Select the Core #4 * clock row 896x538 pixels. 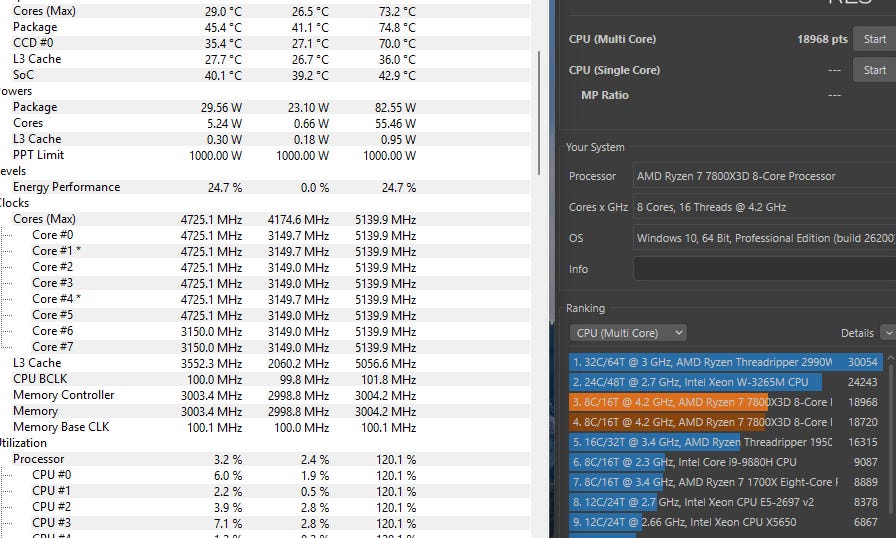(x=265, y=299)
